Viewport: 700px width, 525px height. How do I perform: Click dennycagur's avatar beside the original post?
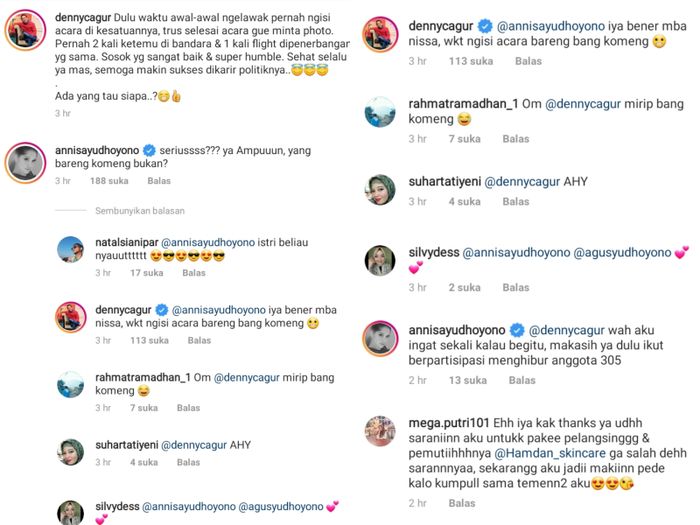coord(27,32)
